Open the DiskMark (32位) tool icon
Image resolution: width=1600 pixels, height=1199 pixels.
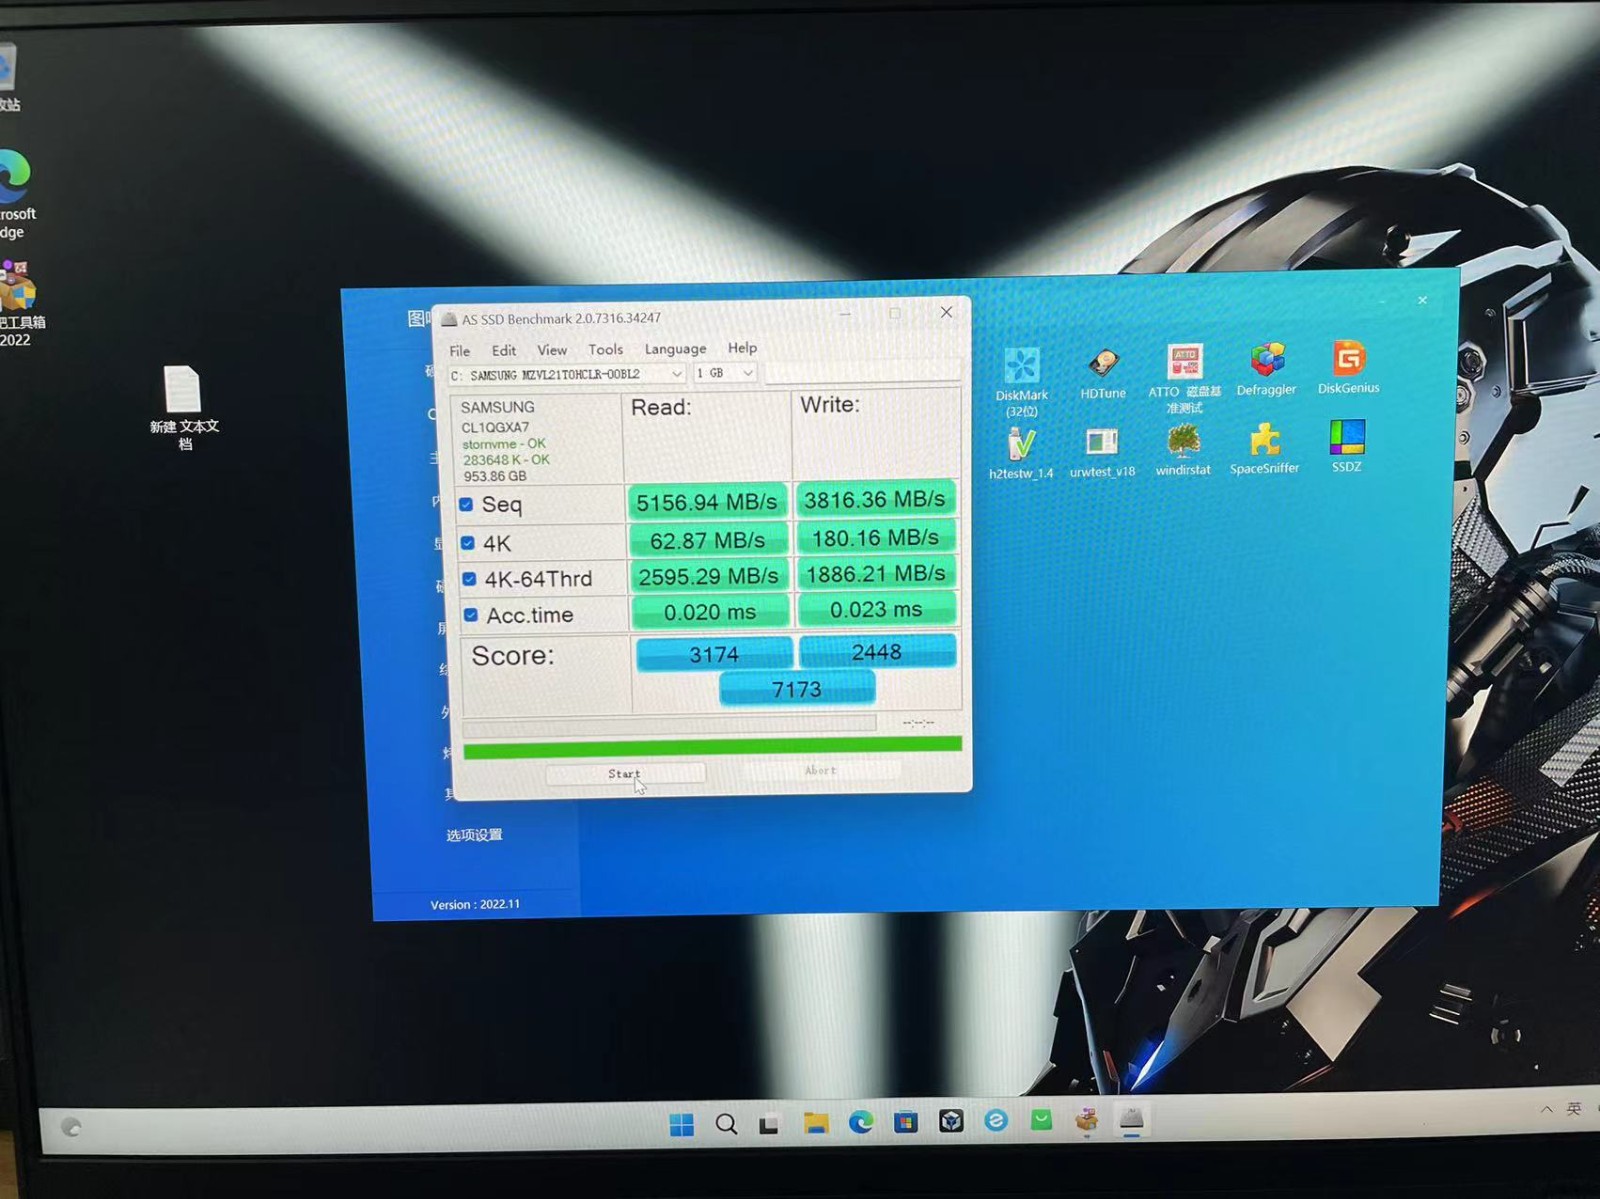[1021, 381]
